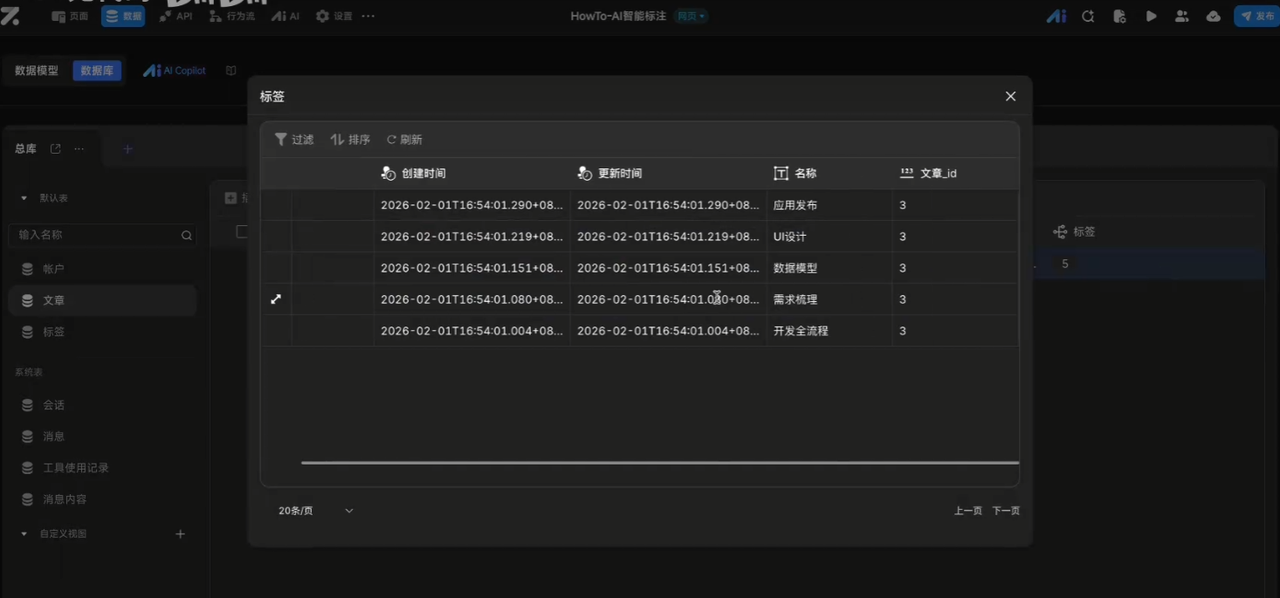Click the blue 发布 publish button

[x=1257, y=16]
